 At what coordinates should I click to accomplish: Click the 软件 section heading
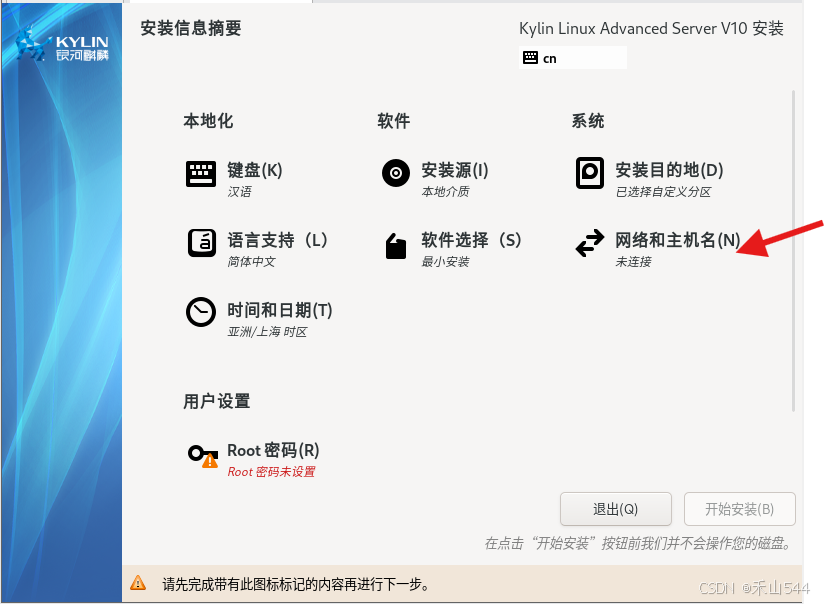tap(394, 121)
